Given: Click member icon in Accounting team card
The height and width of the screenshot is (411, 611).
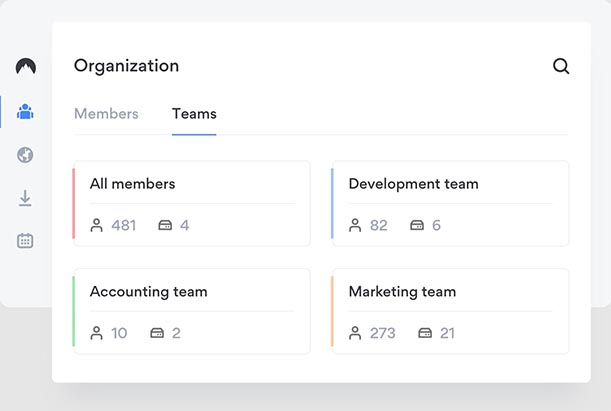Looking at the screenshot, I should tap(97, 333).
